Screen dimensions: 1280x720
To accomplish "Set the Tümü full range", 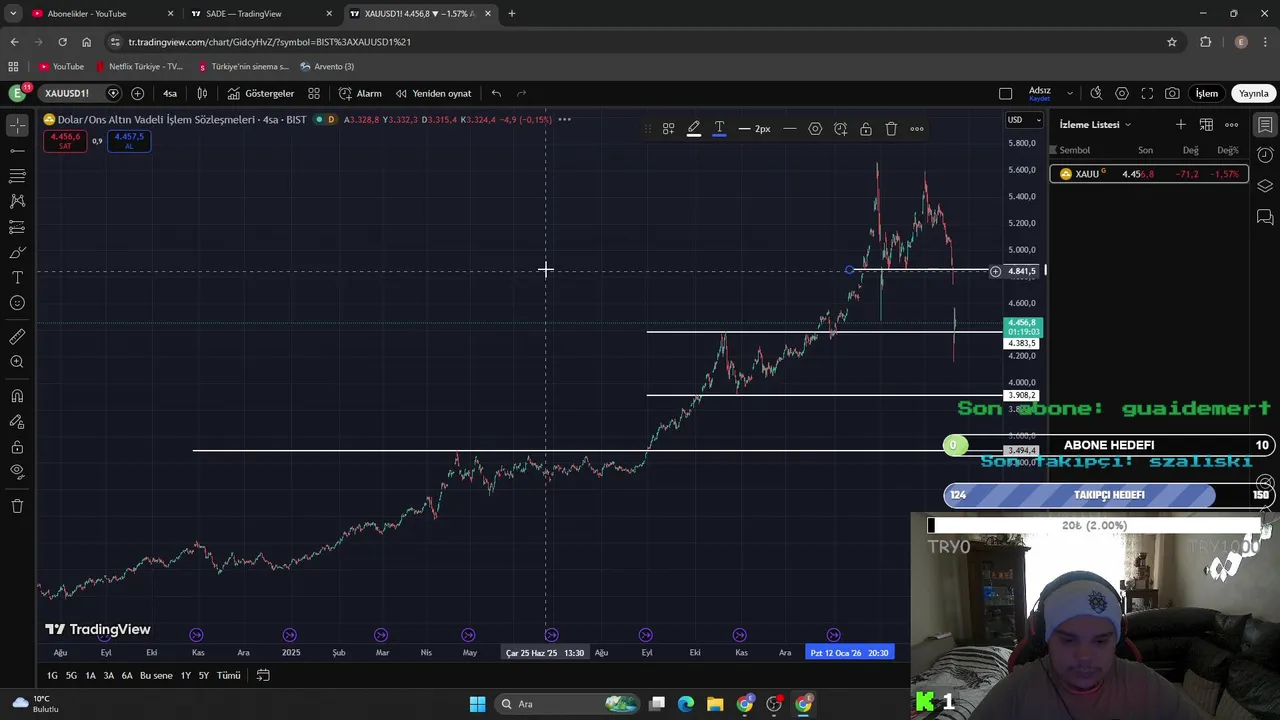I will (229, 676).
